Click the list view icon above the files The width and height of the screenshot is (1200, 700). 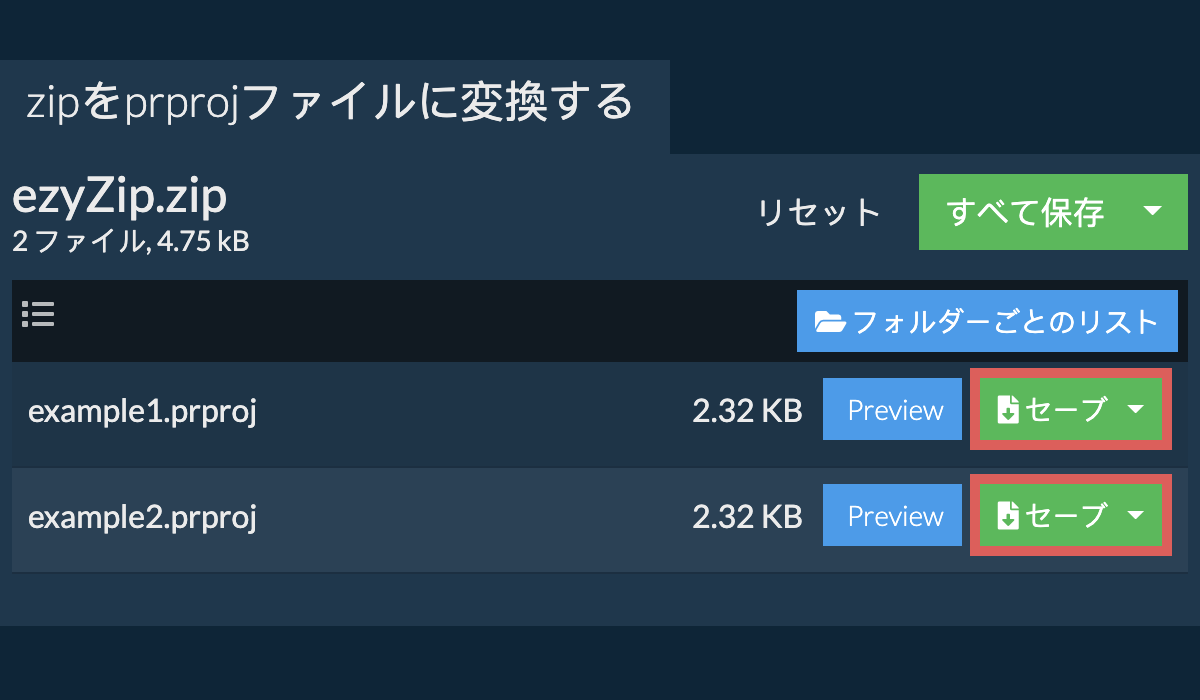click(x=38, y=315)
